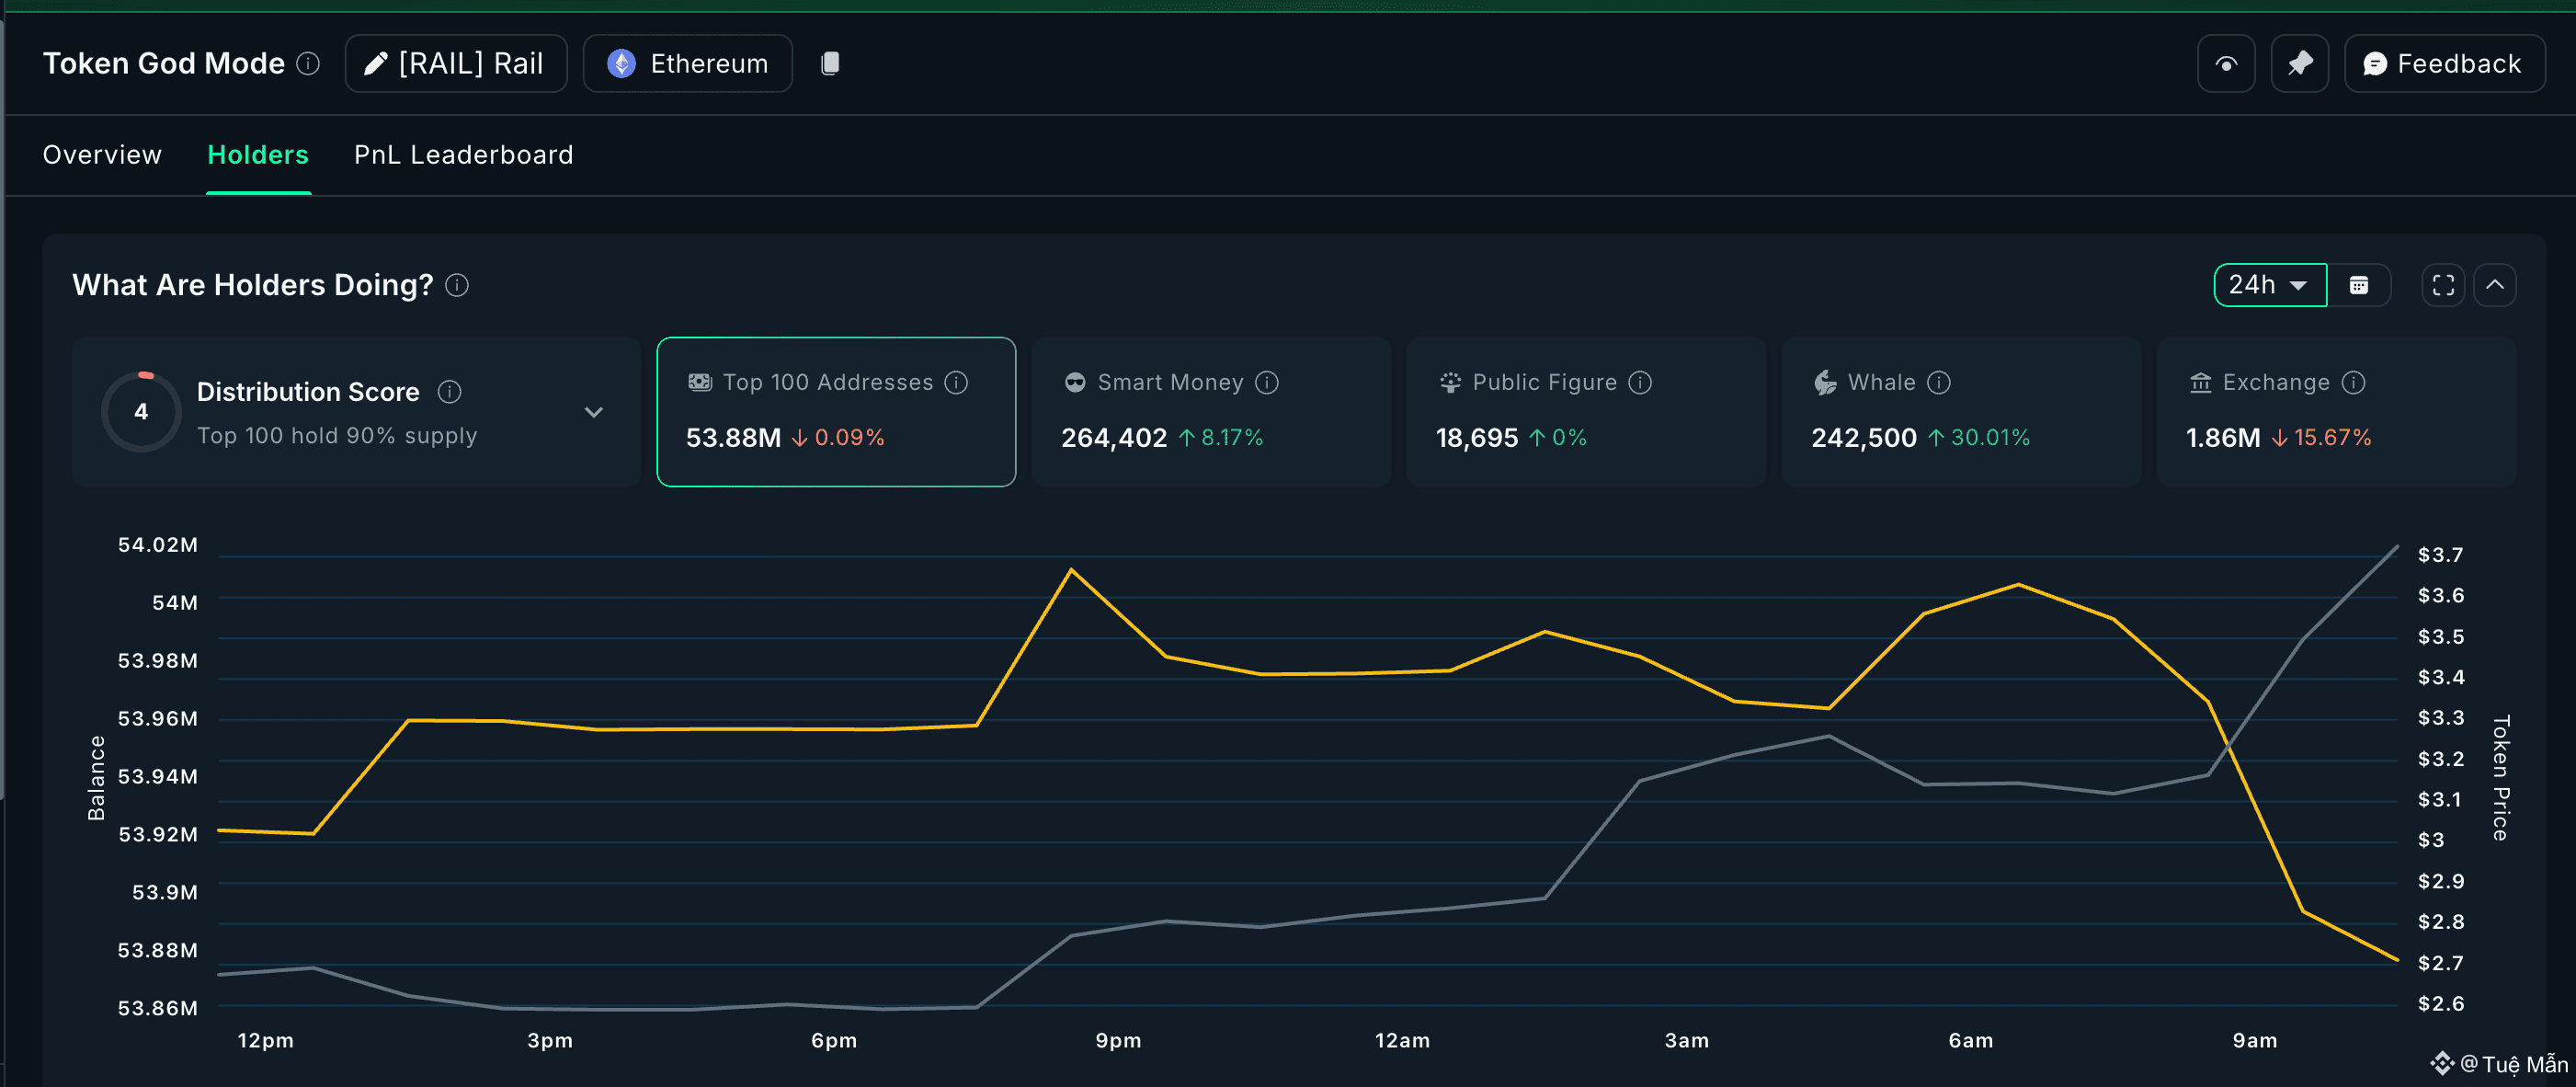The image size is (2576, 1087).
Task: Click info icon next to Smart Money
Action: (1266, 382)
